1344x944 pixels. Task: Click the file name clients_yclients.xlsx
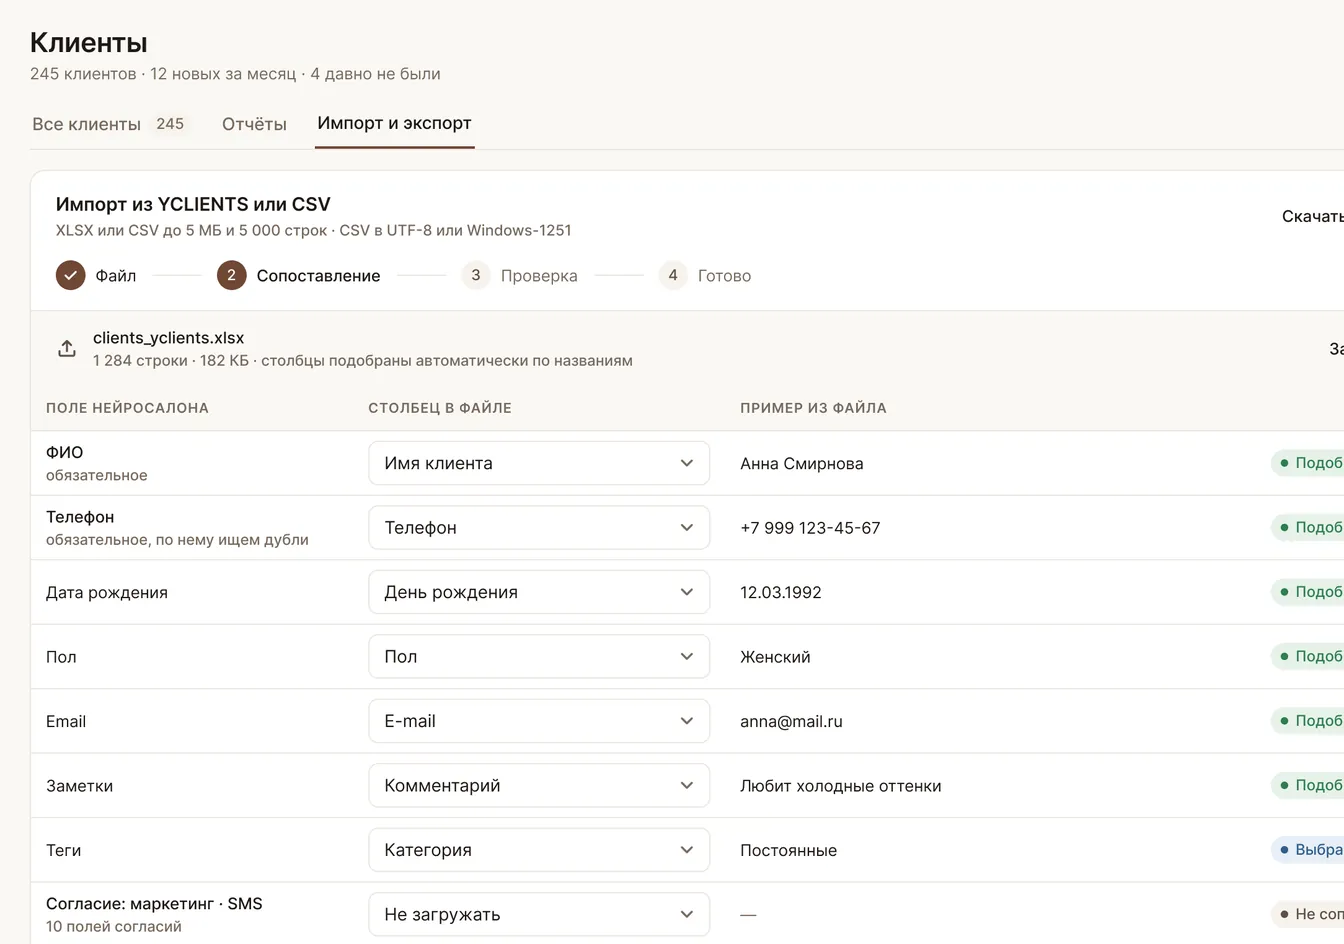[x=168, y=338]
